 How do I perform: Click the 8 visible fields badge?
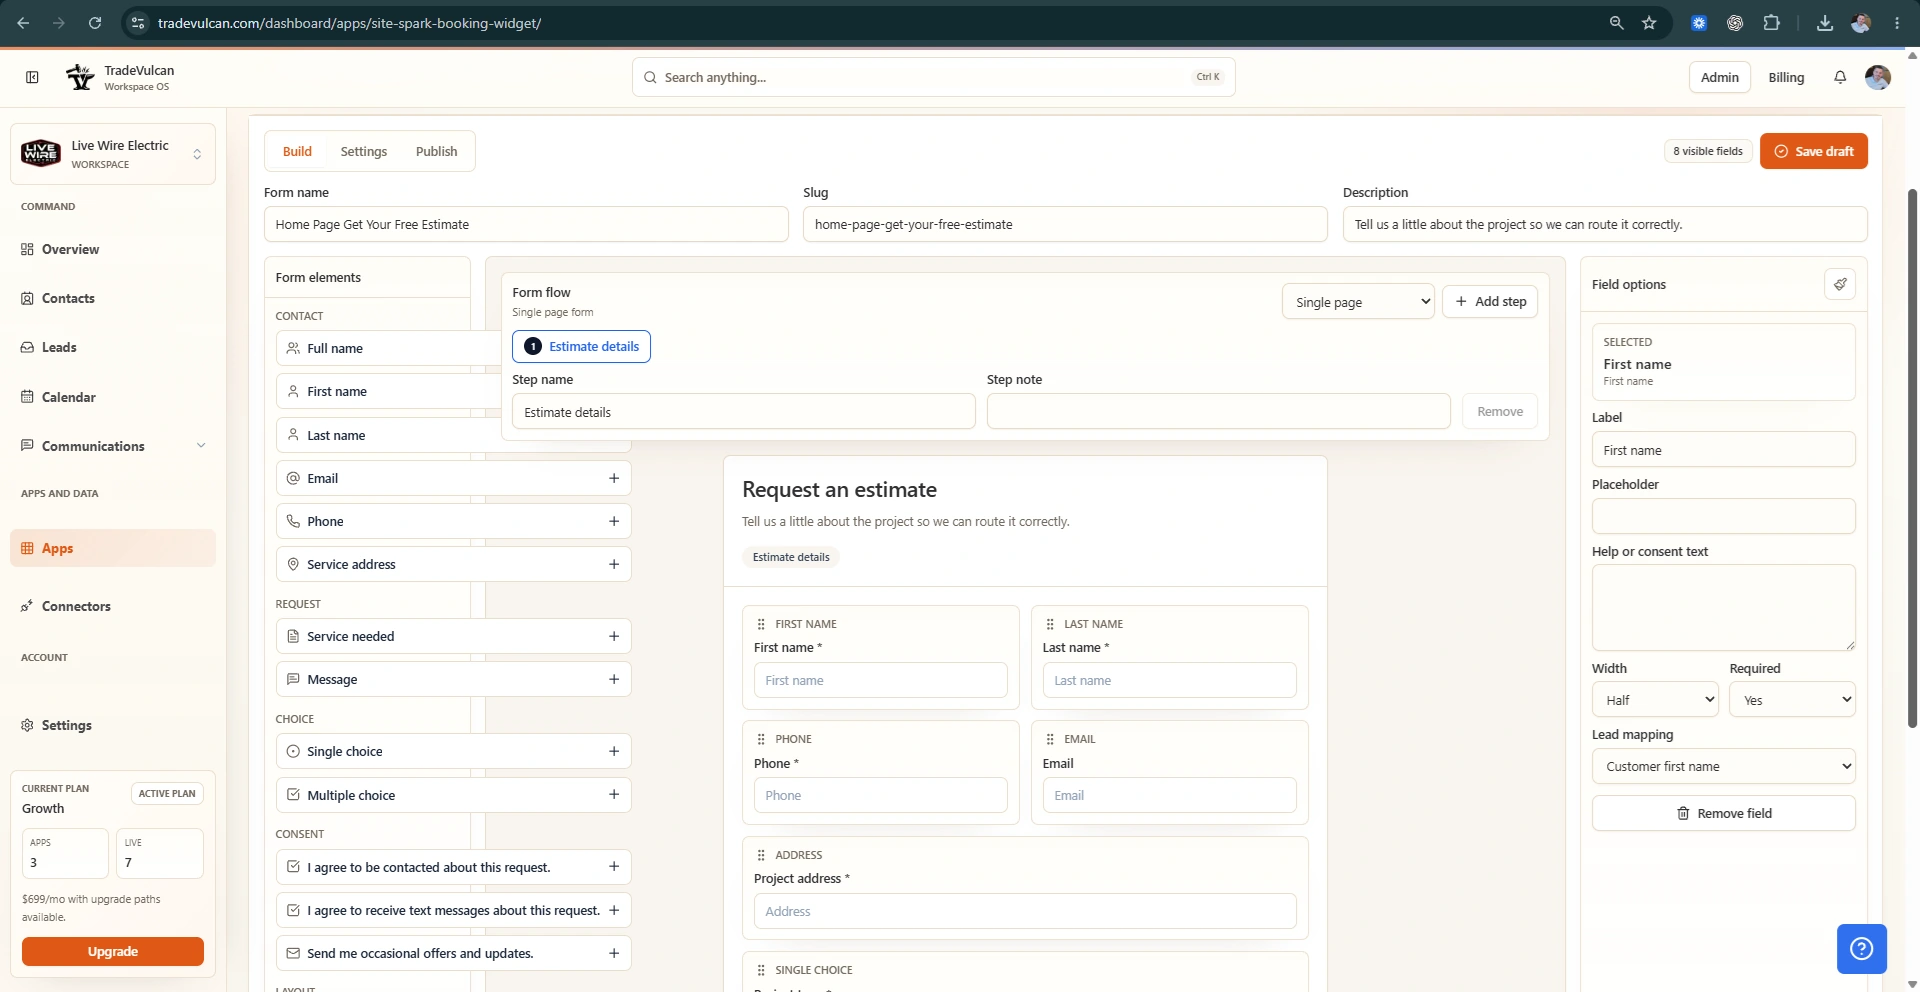click(x=1708, y=151)
